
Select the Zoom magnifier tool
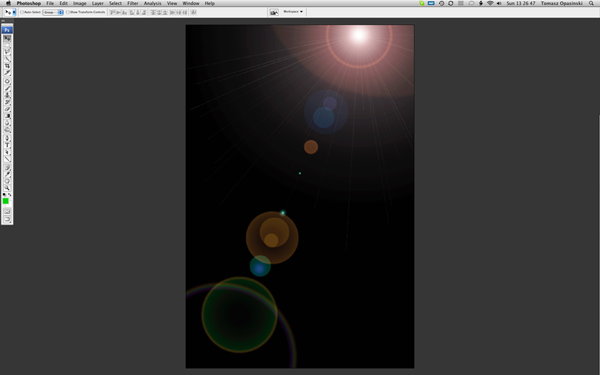click(x=7, y=188)
